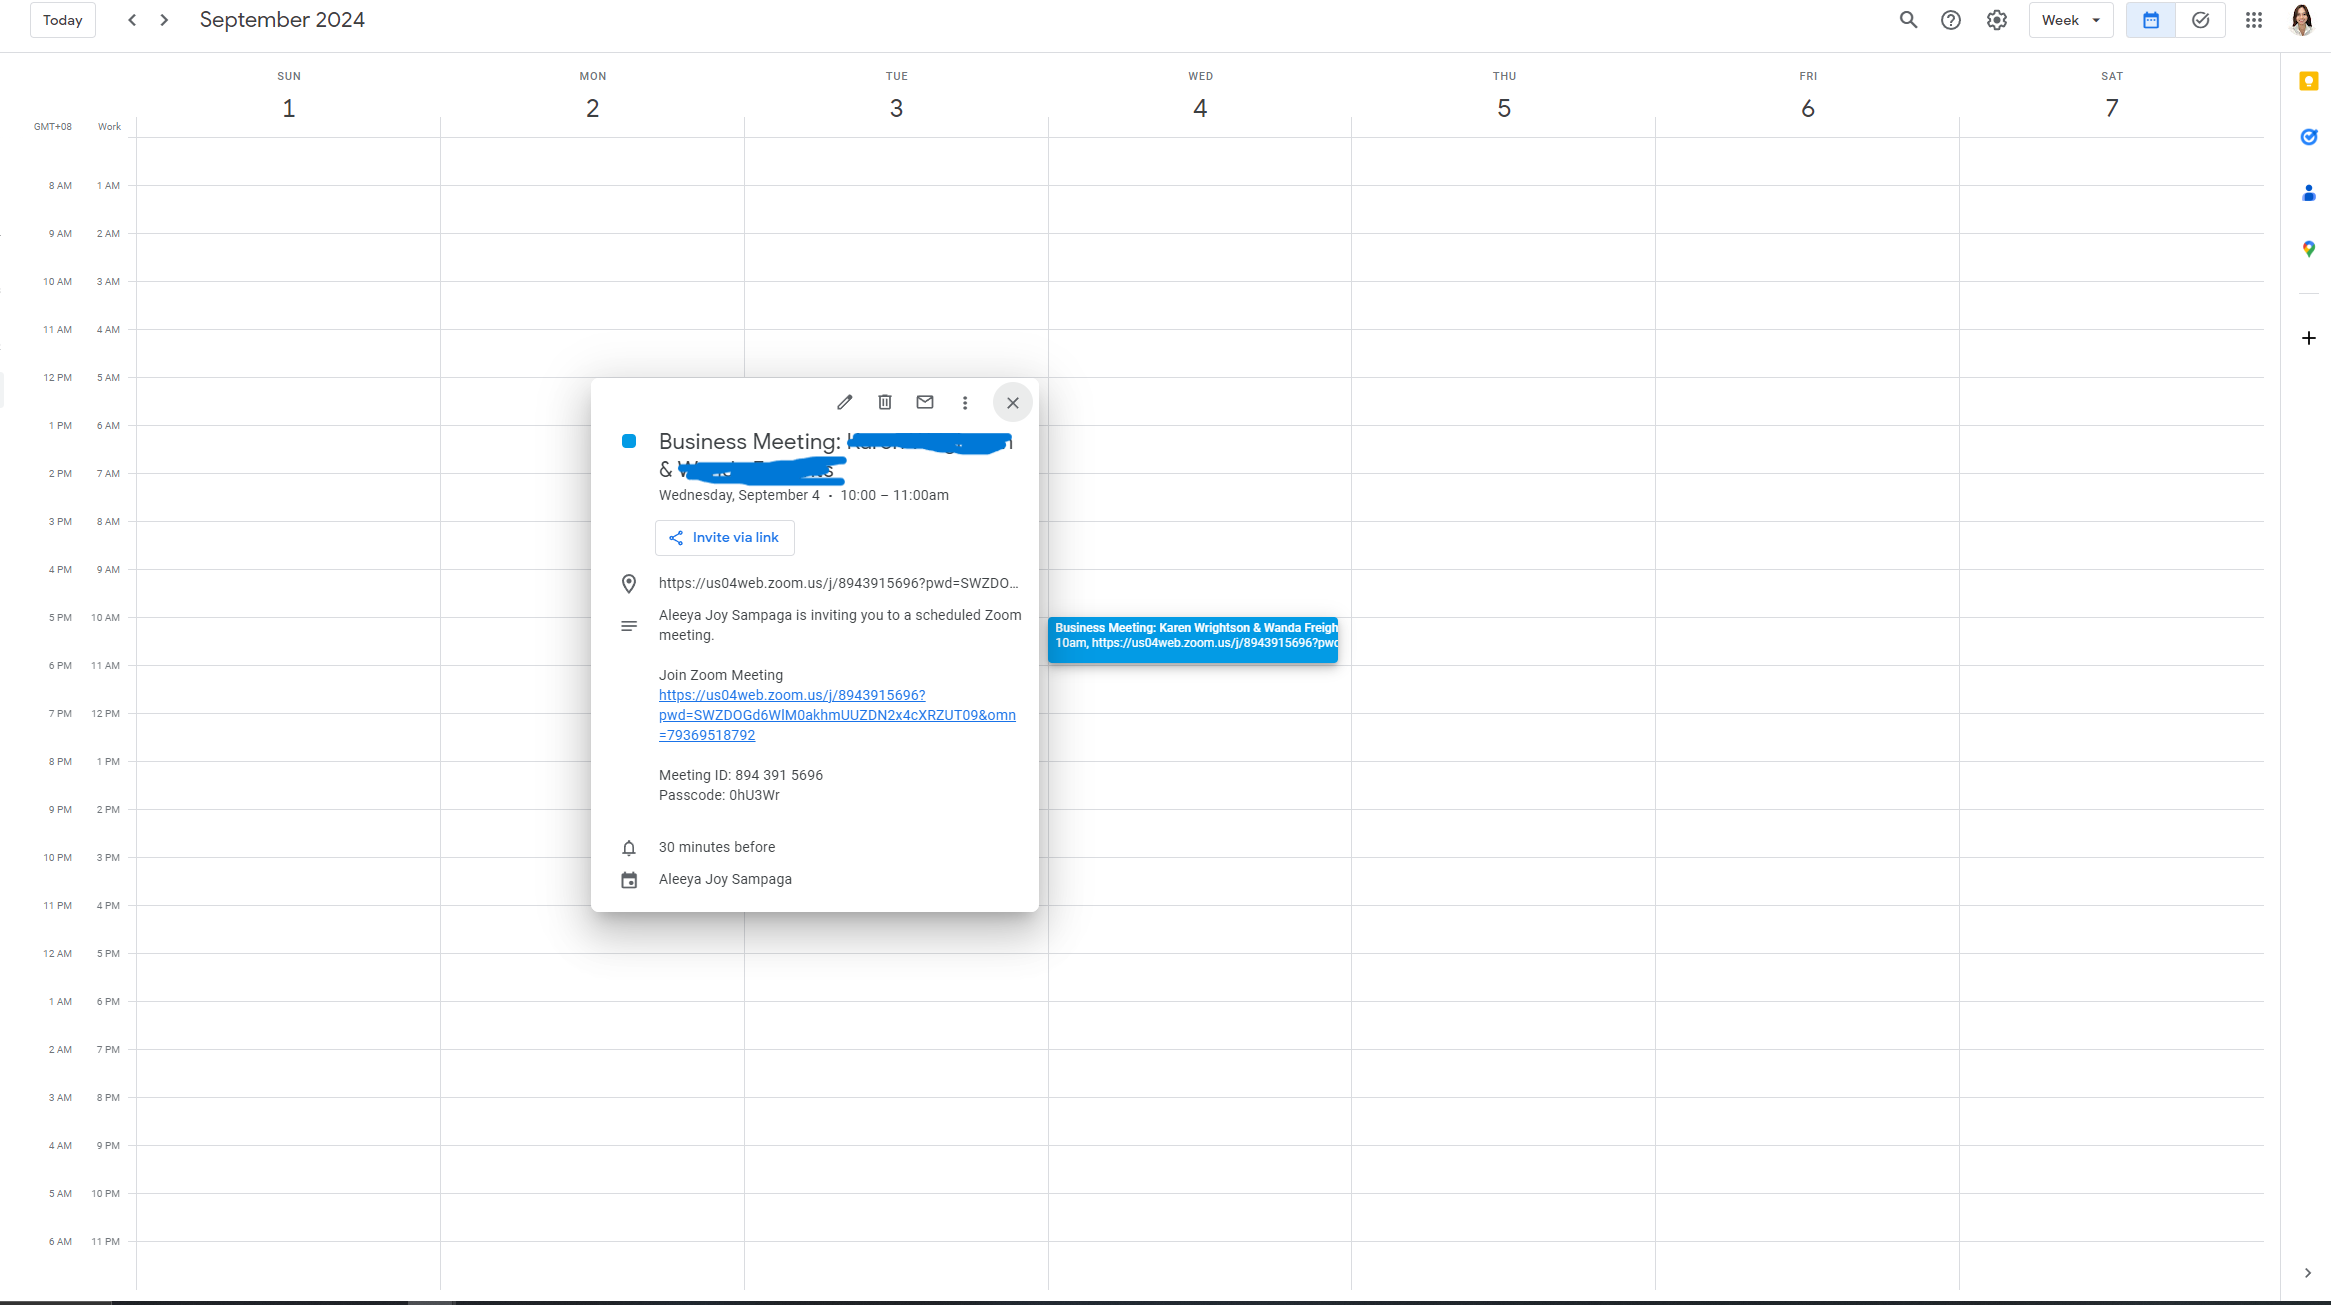
Task: Open the event options three-dot menu
Action: (965, 402)
